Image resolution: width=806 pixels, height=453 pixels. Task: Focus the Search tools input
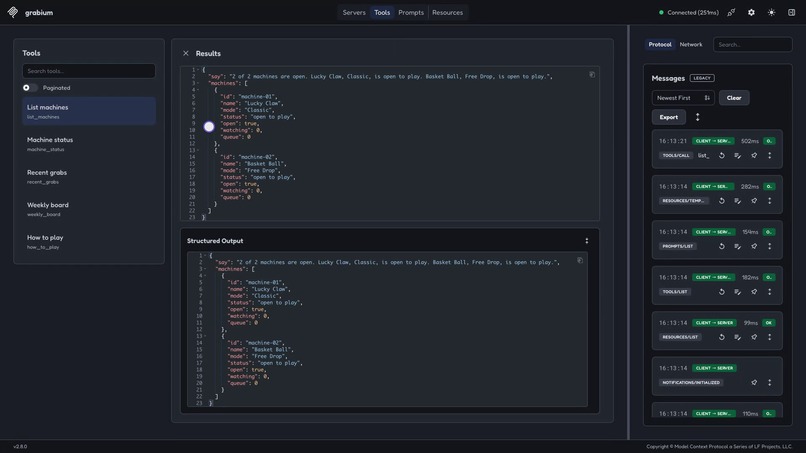(x=88, y=71)
